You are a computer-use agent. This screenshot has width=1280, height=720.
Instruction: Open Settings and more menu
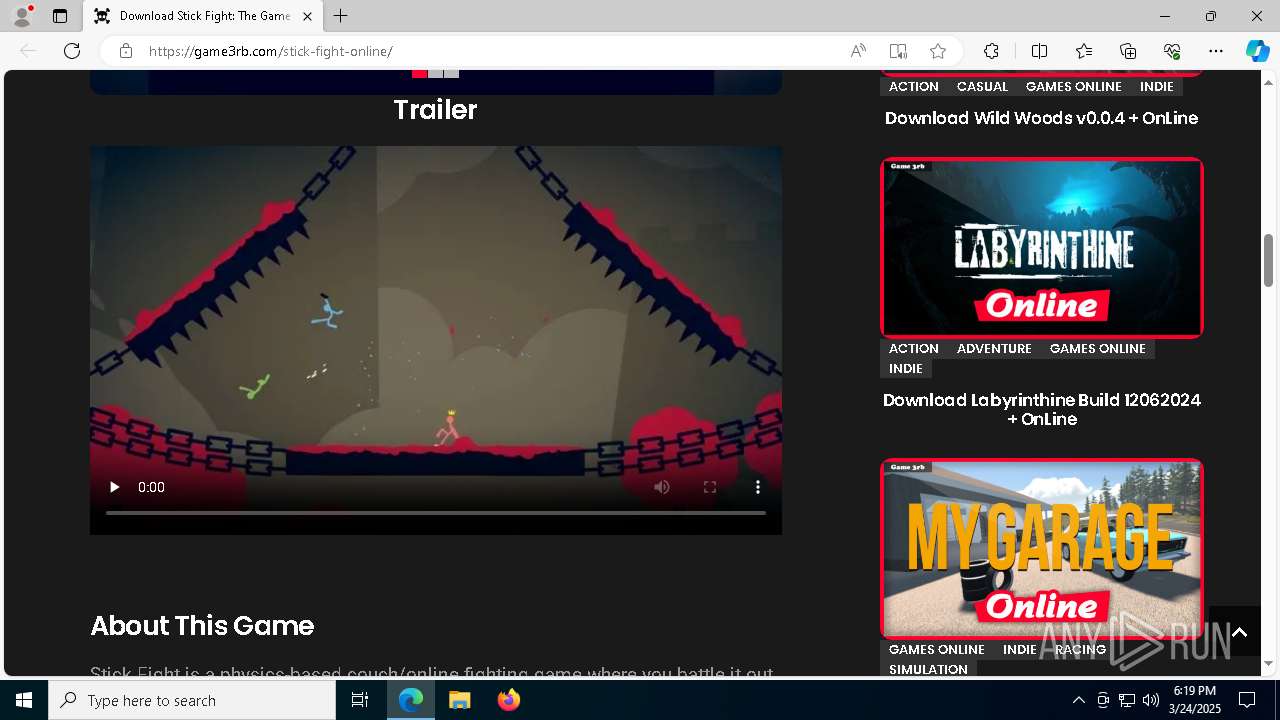point(1216,51)
